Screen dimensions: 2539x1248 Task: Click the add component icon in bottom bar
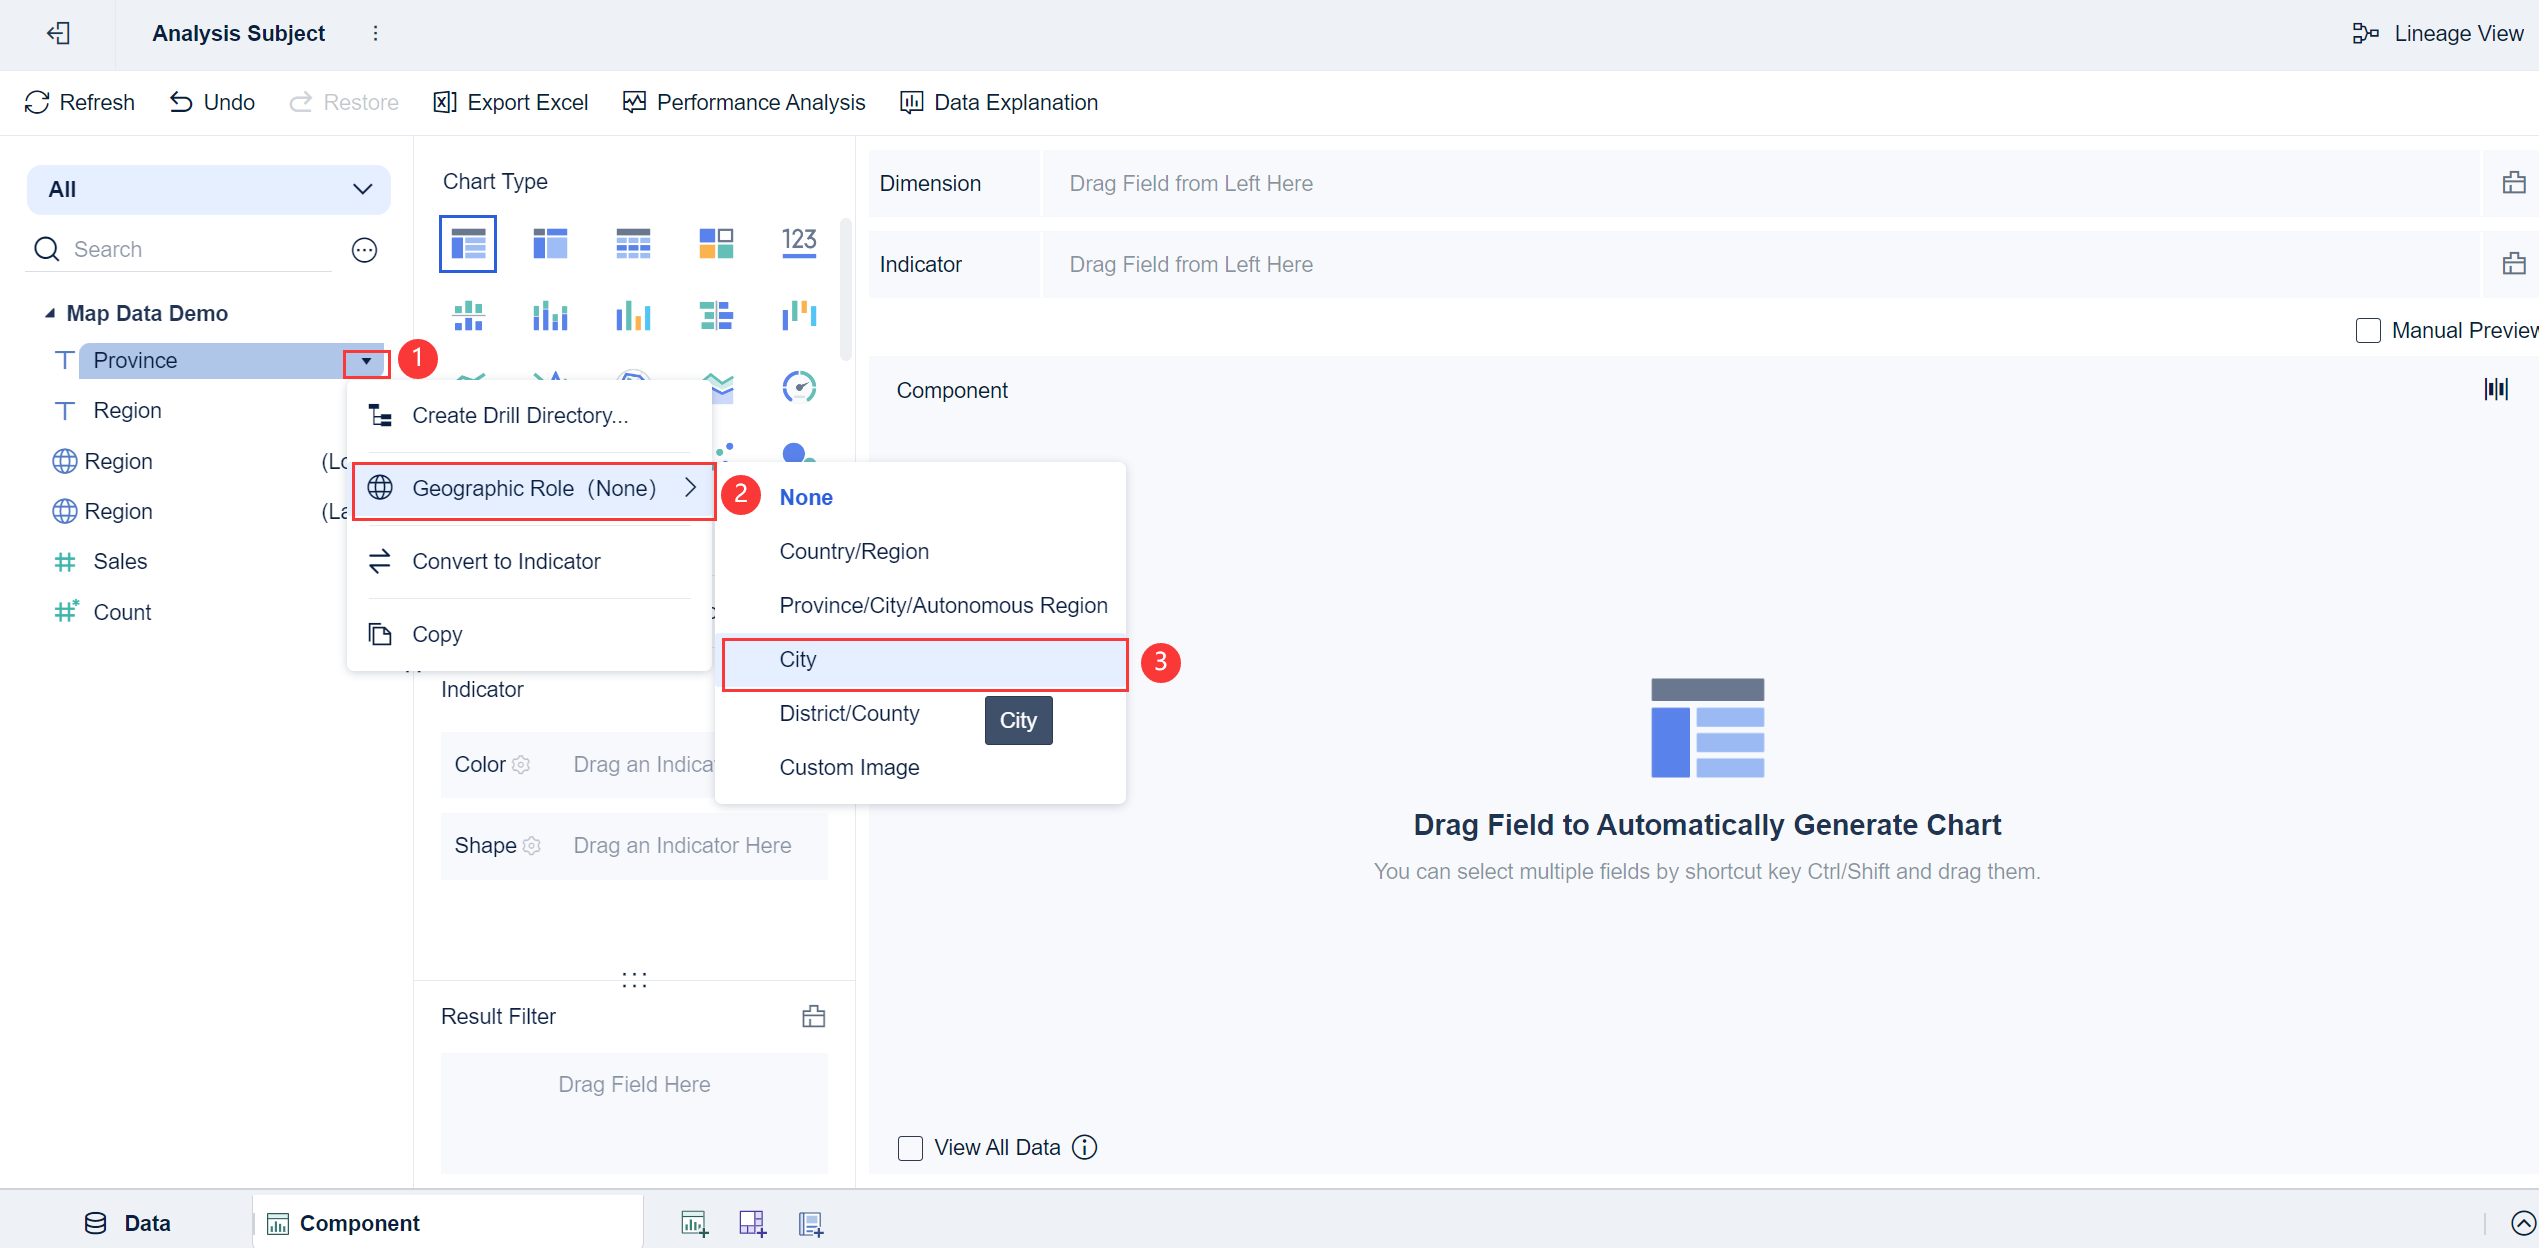694,1223
